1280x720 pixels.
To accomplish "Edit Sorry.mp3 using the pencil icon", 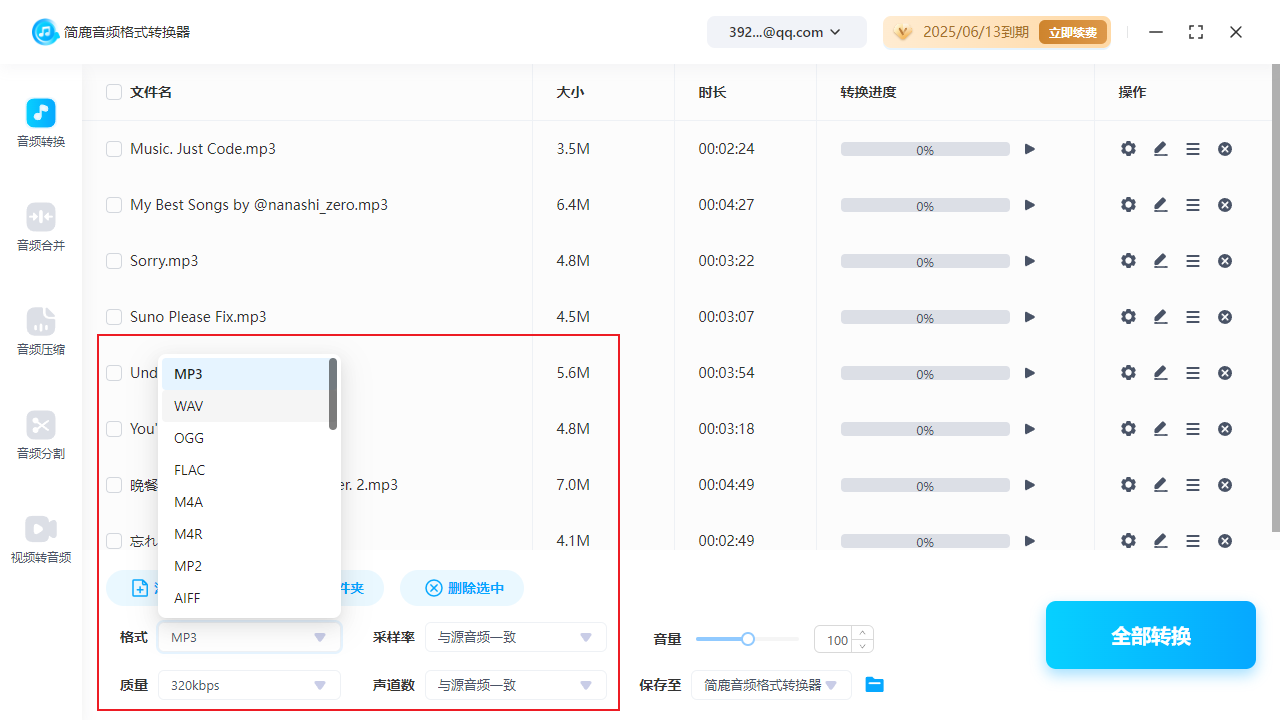I will coord(1160,260).
